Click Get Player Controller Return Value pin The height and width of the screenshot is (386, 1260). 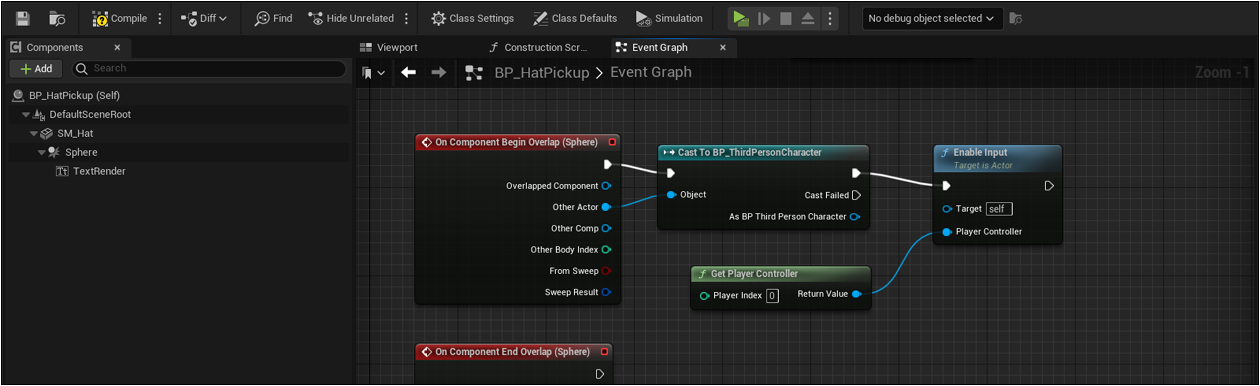[x=857, y=294]
